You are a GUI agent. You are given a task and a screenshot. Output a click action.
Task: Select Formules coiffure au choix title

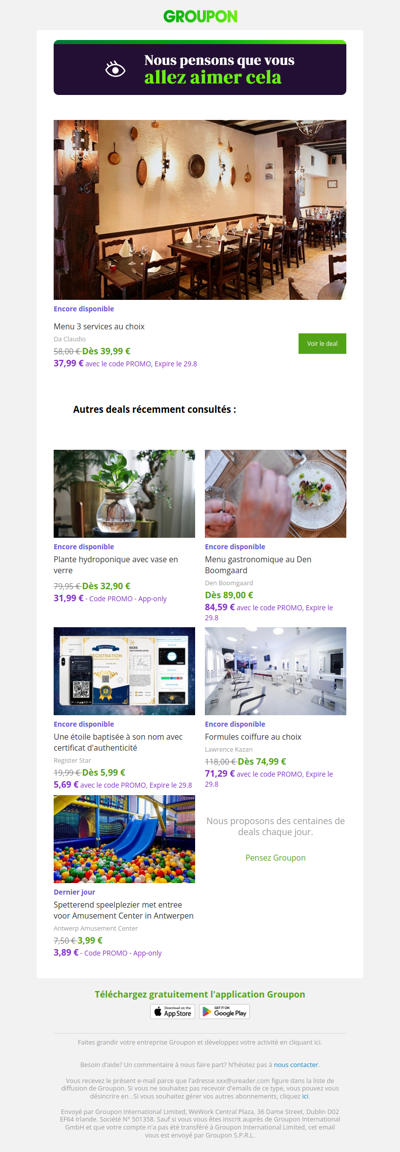point(254,737)
